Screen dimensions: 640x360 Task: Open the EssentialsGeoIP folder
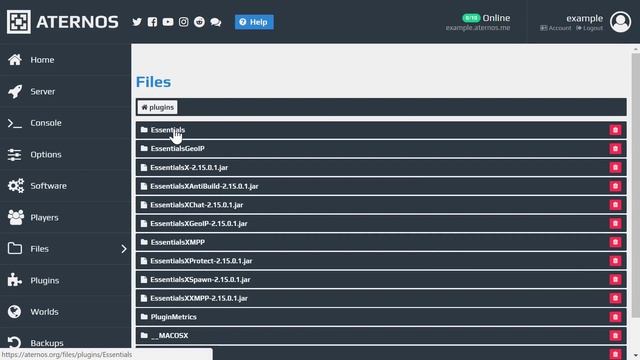[x=178, y=149]
